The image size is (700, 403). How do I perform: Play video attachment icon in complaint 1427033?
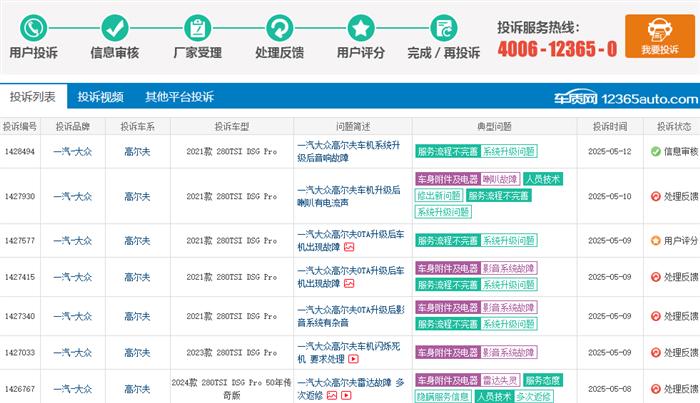353,359
